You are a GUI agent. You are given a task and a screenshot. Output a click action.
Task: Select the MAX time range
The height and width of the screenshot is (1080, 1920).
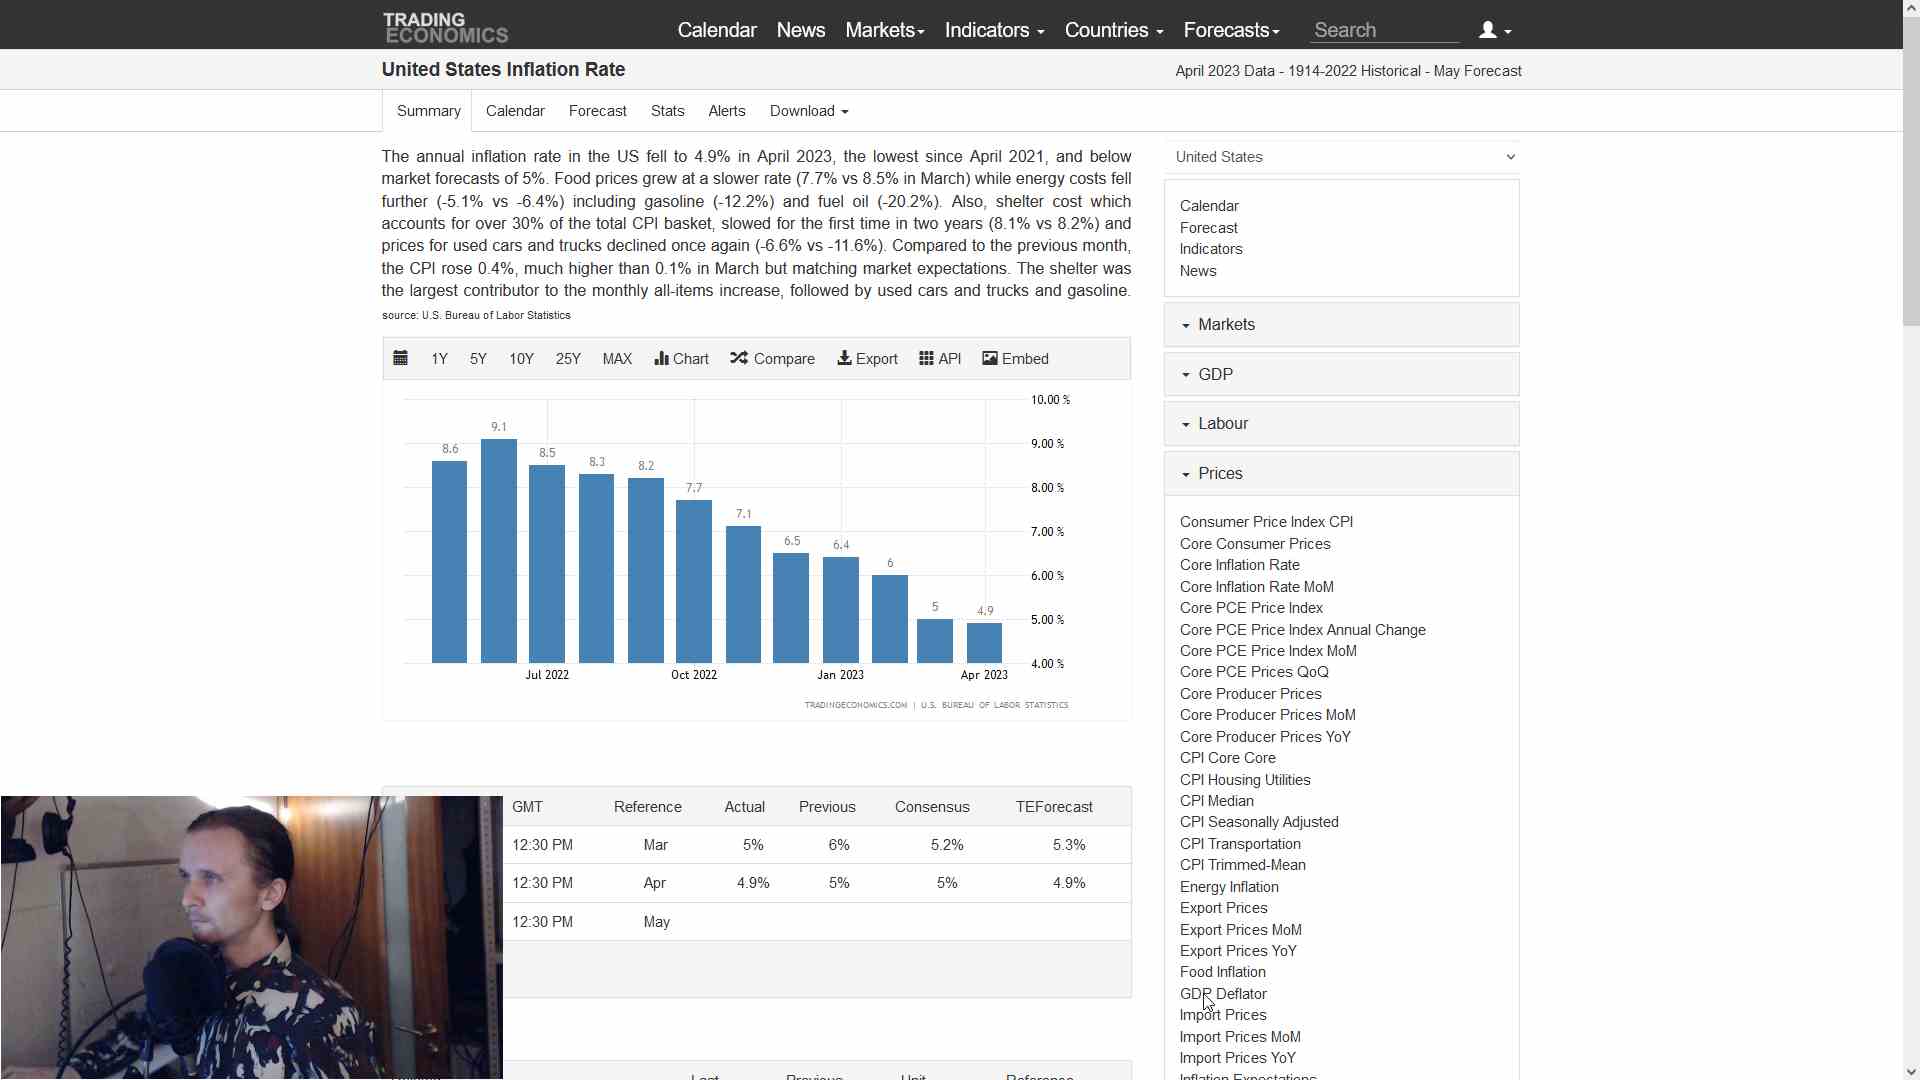click(x=617, y=359)
